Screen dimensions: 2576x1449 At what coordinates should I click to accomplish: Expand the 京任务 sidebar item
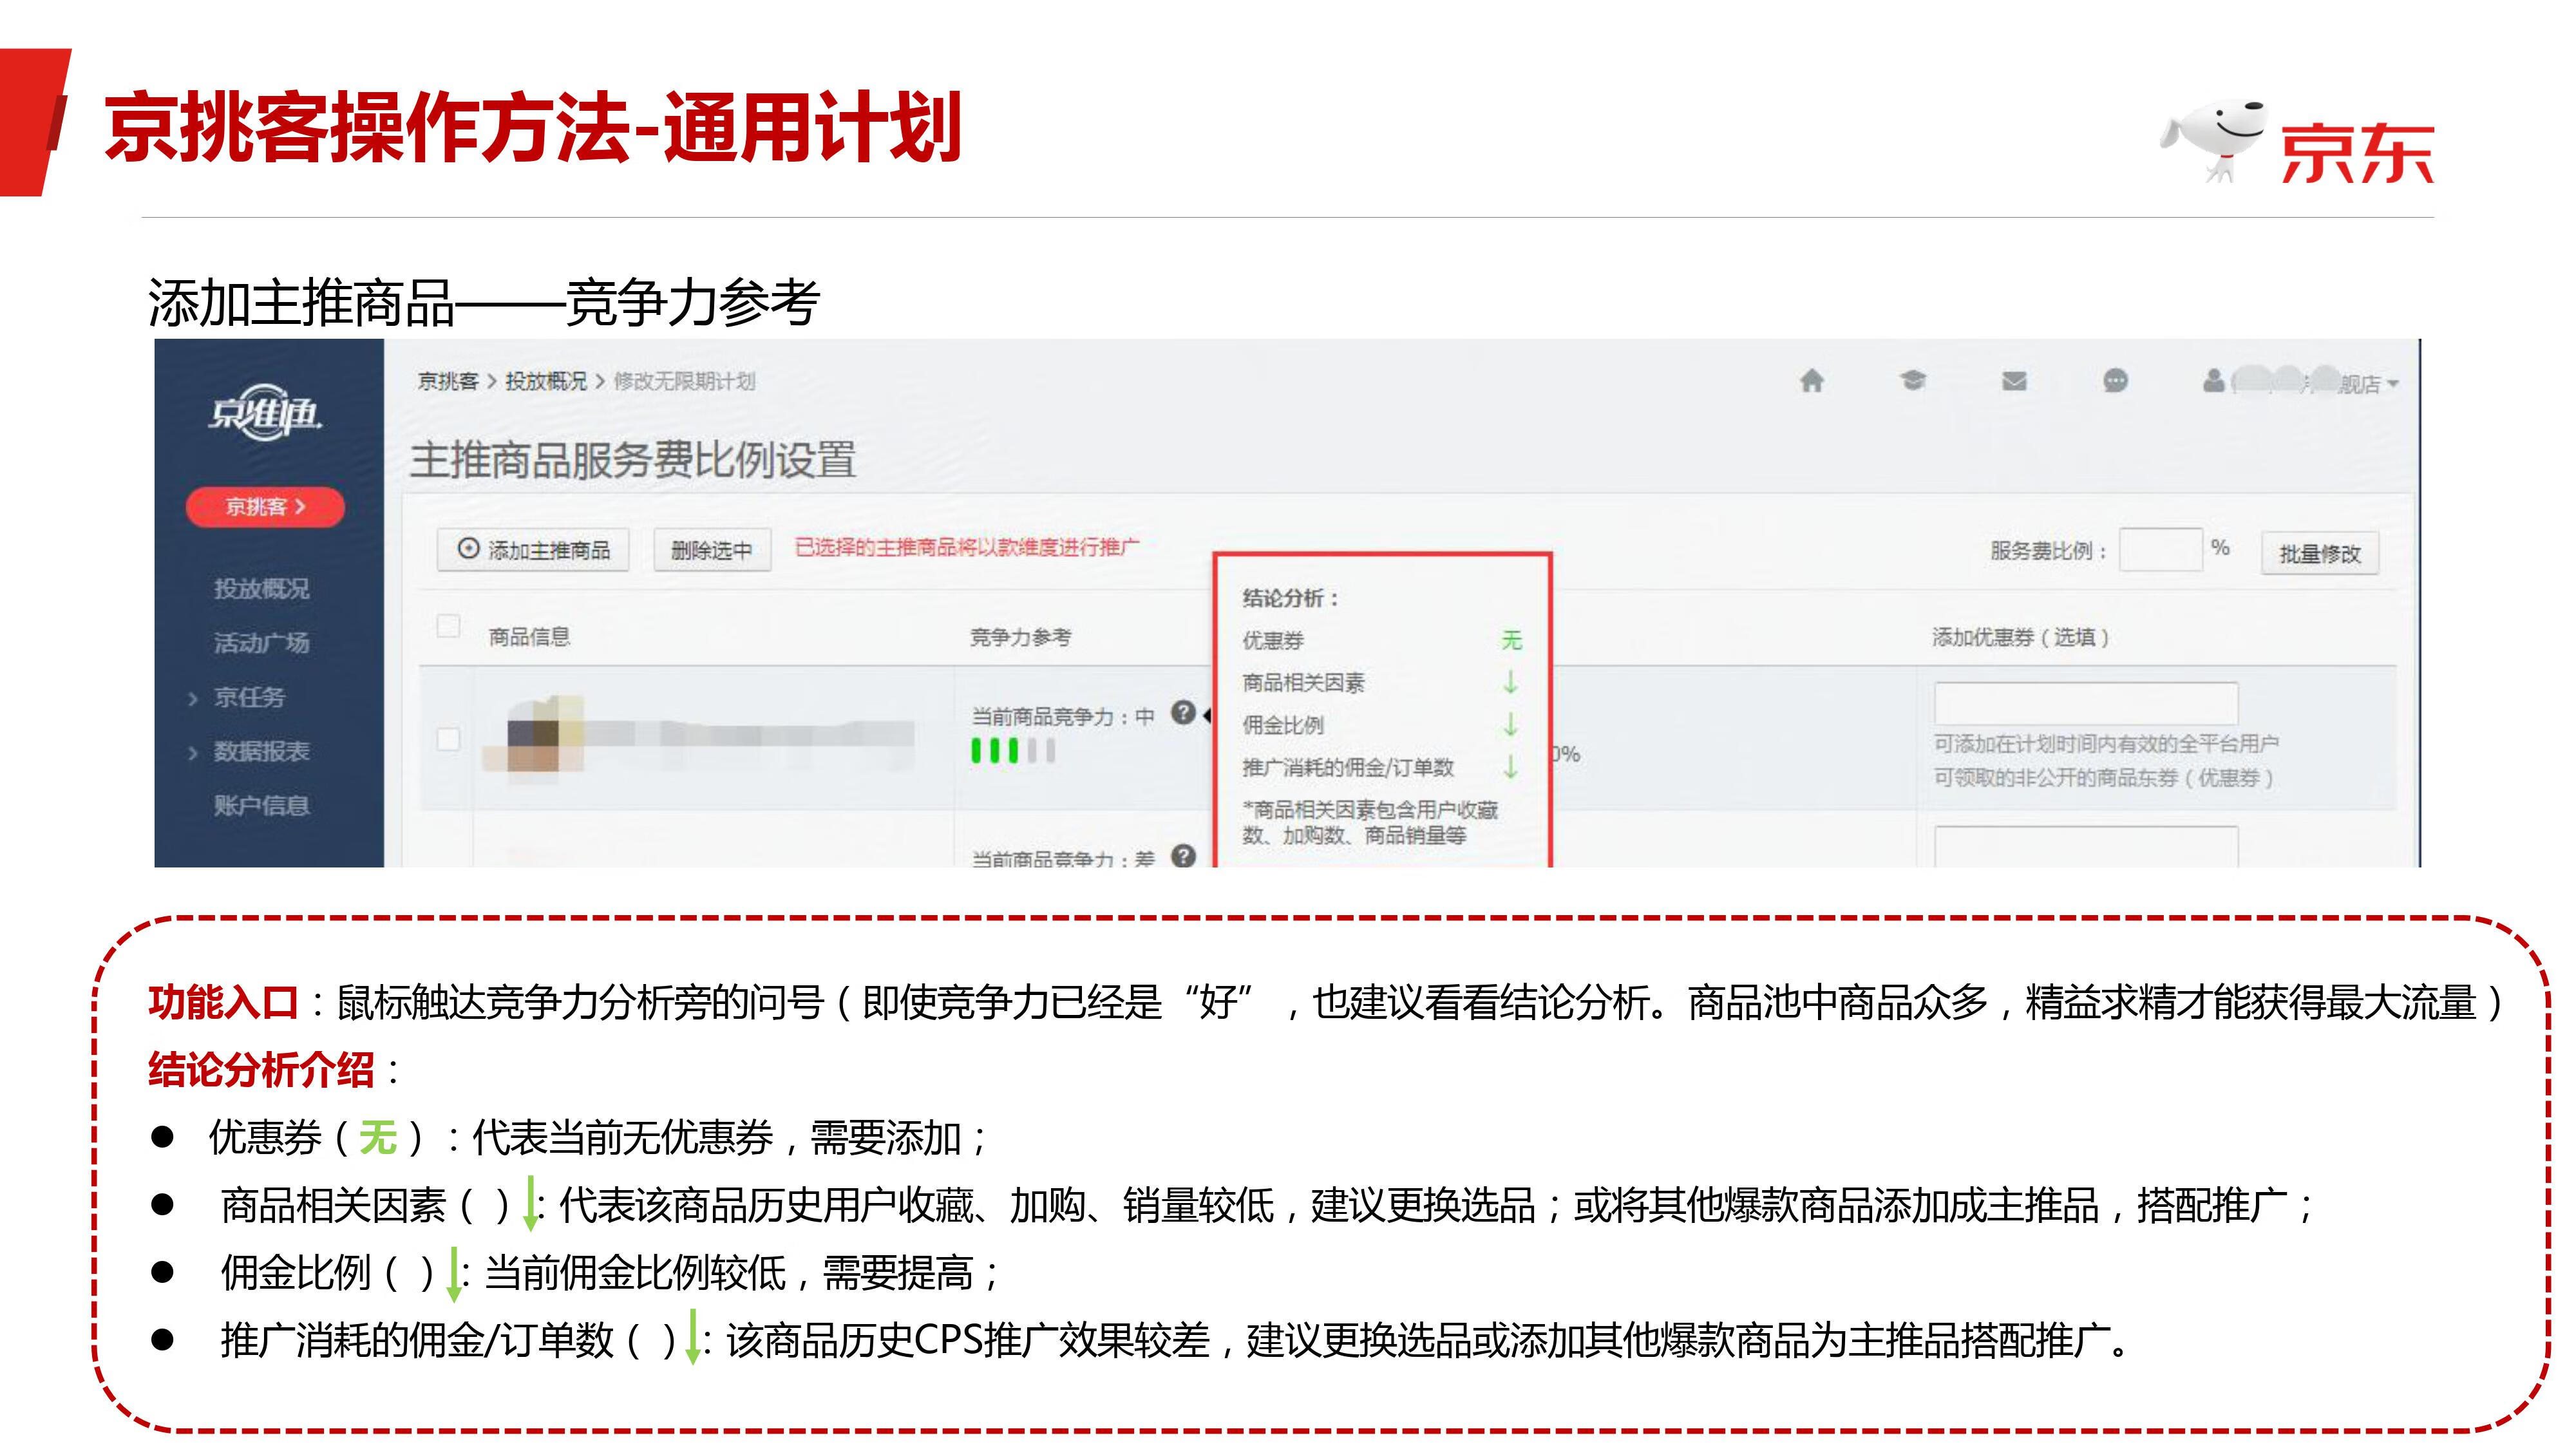pos(249,697)
